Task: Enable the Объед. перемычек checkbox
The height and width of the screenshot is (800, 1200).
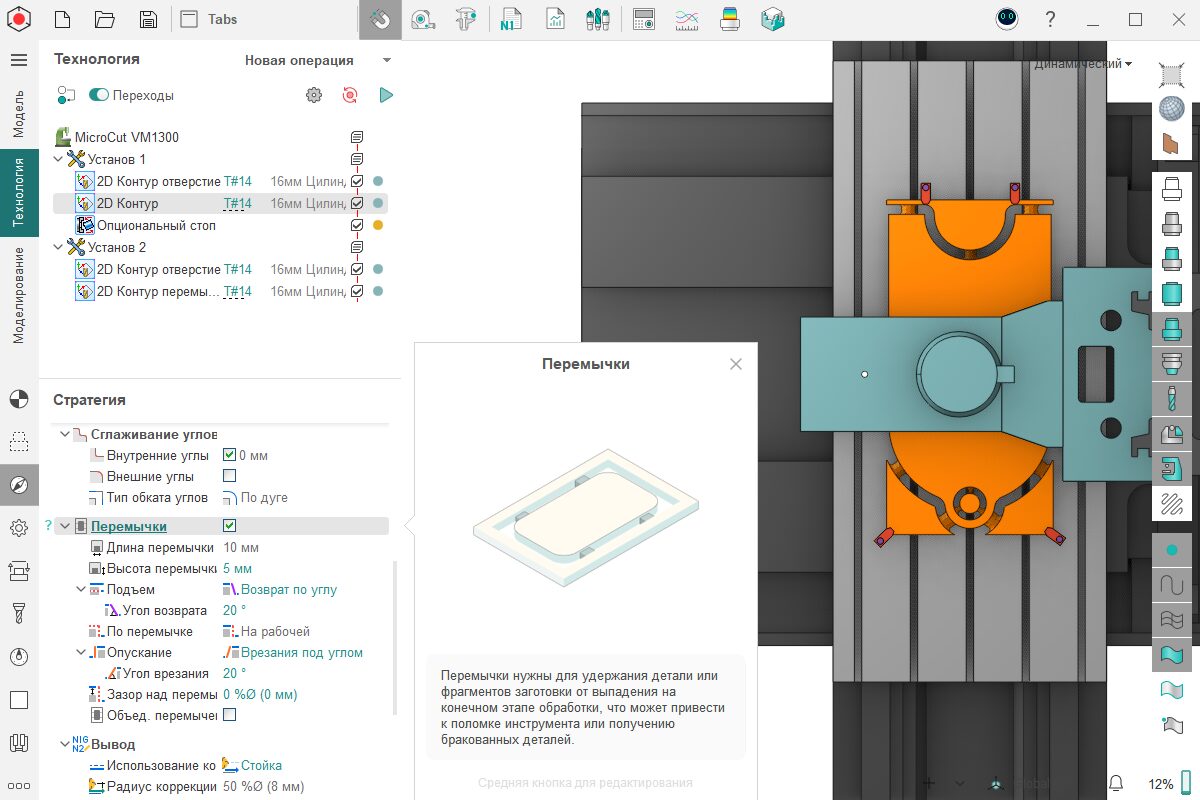Action: tap(229, 715)
